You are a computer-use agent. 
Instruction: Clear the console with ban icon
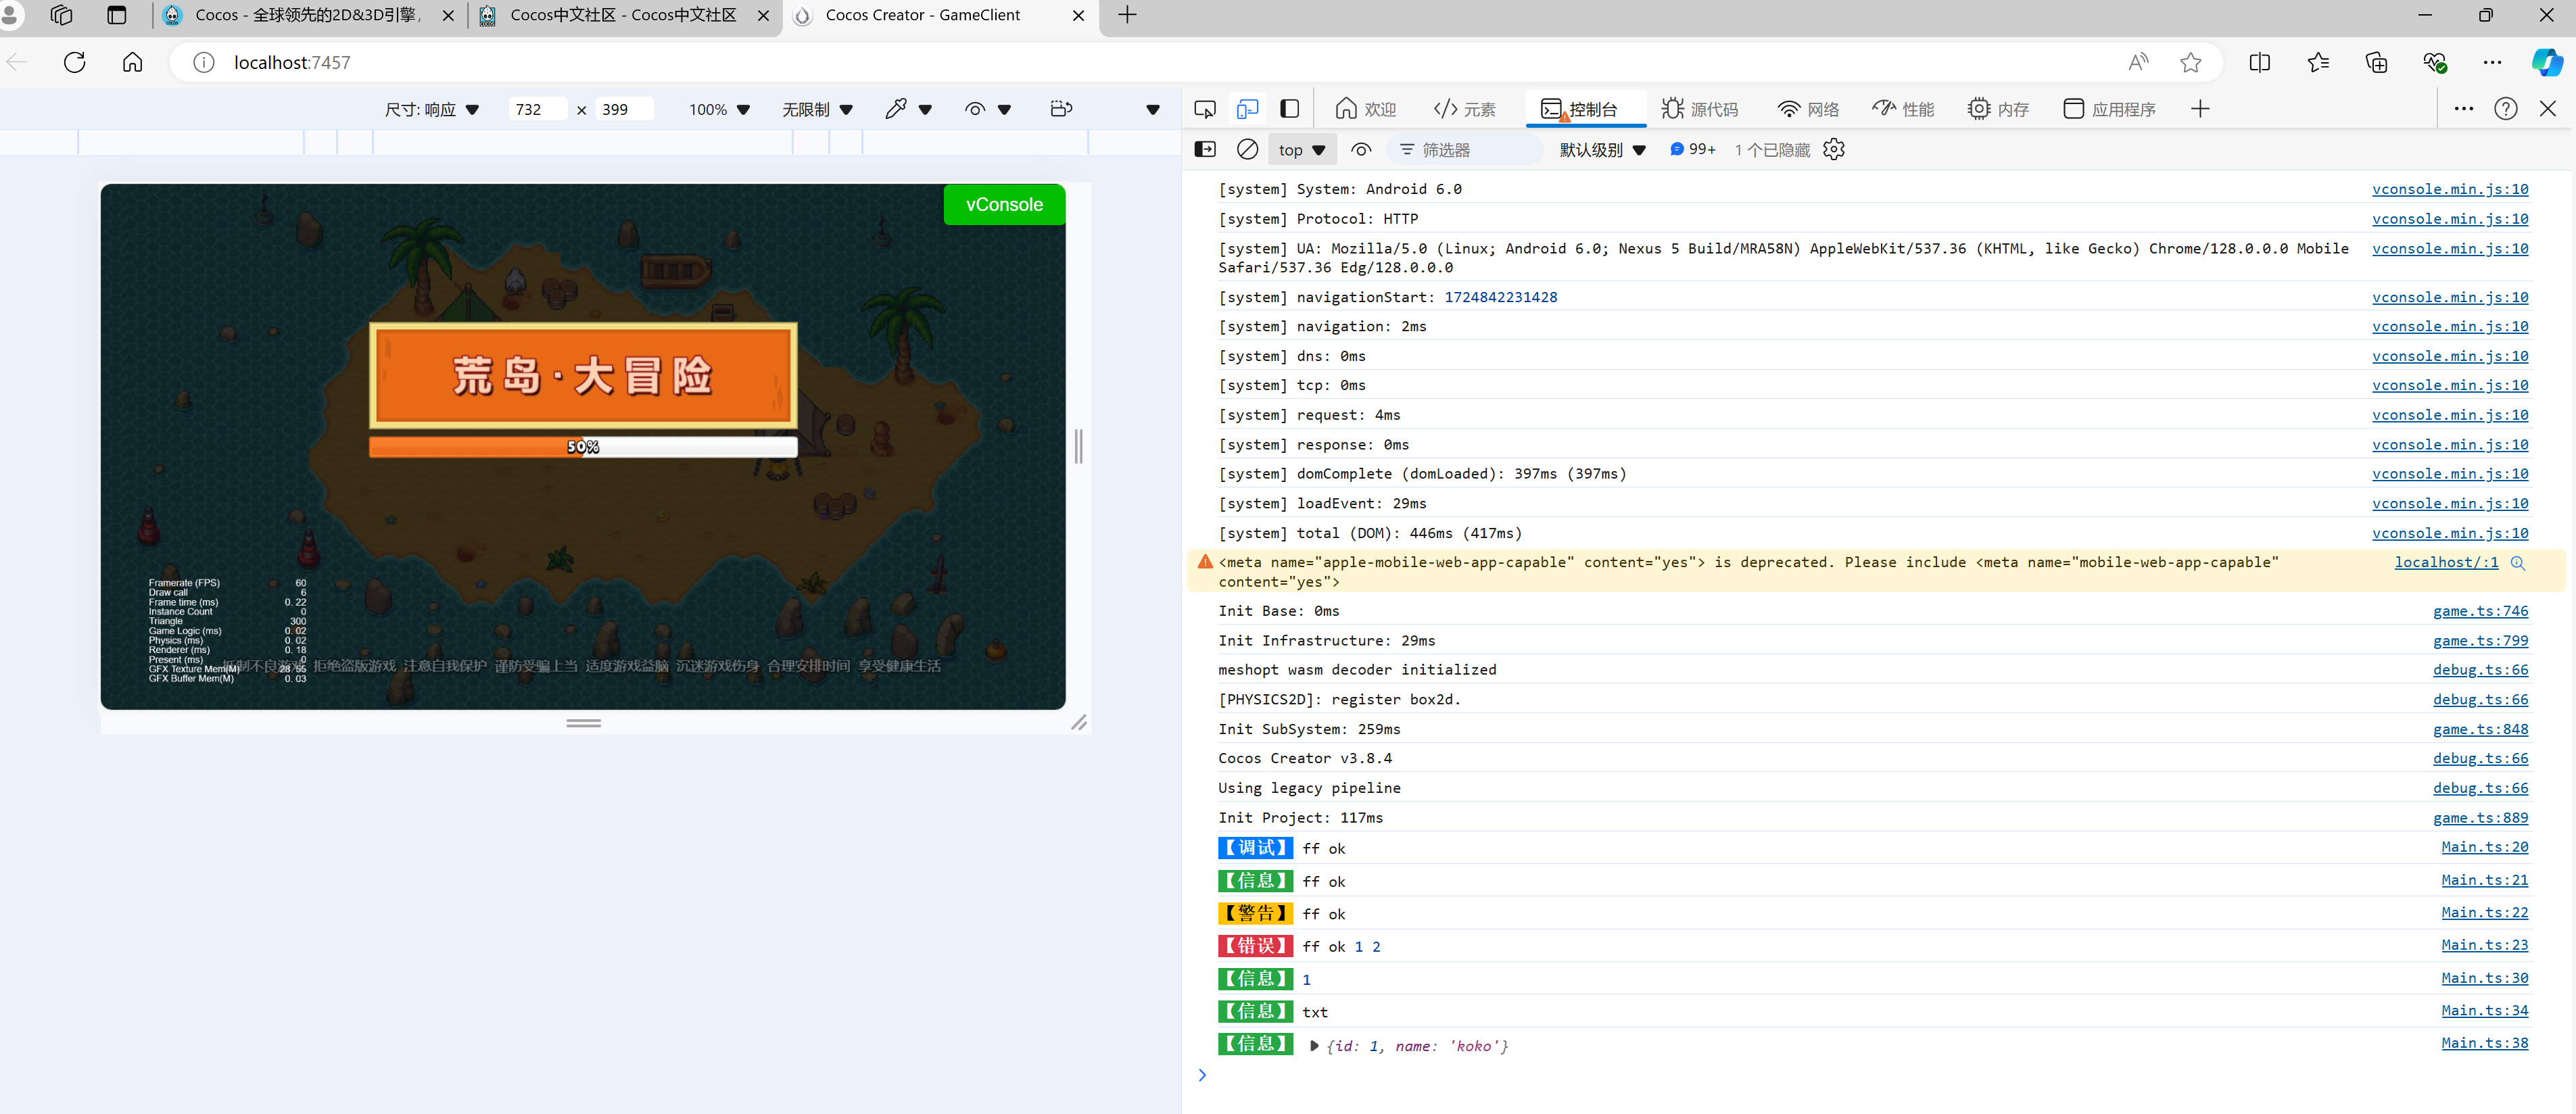(x=1247, y=150)
